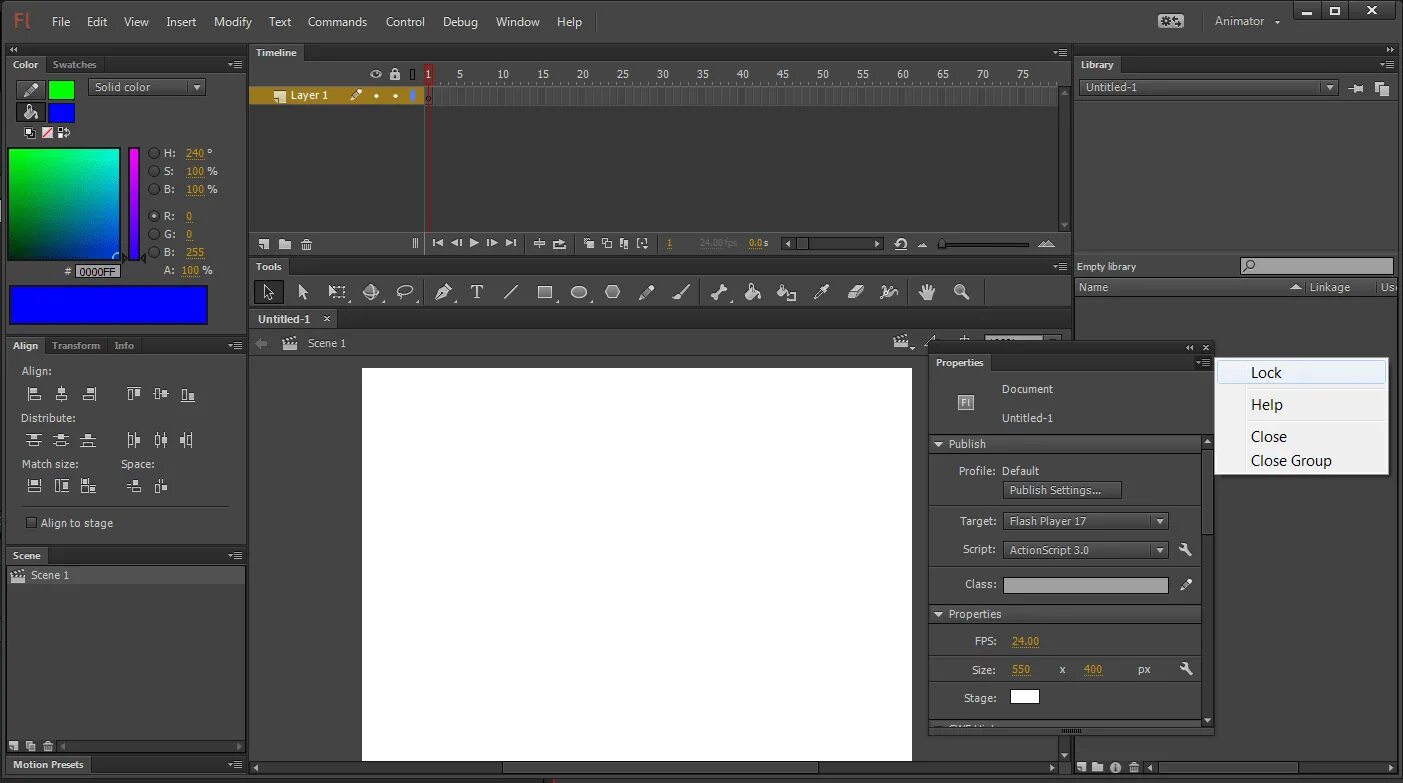Select the Rectangle tool
Viewport: 1403px width, 783px height.
(x=545, y=292)
